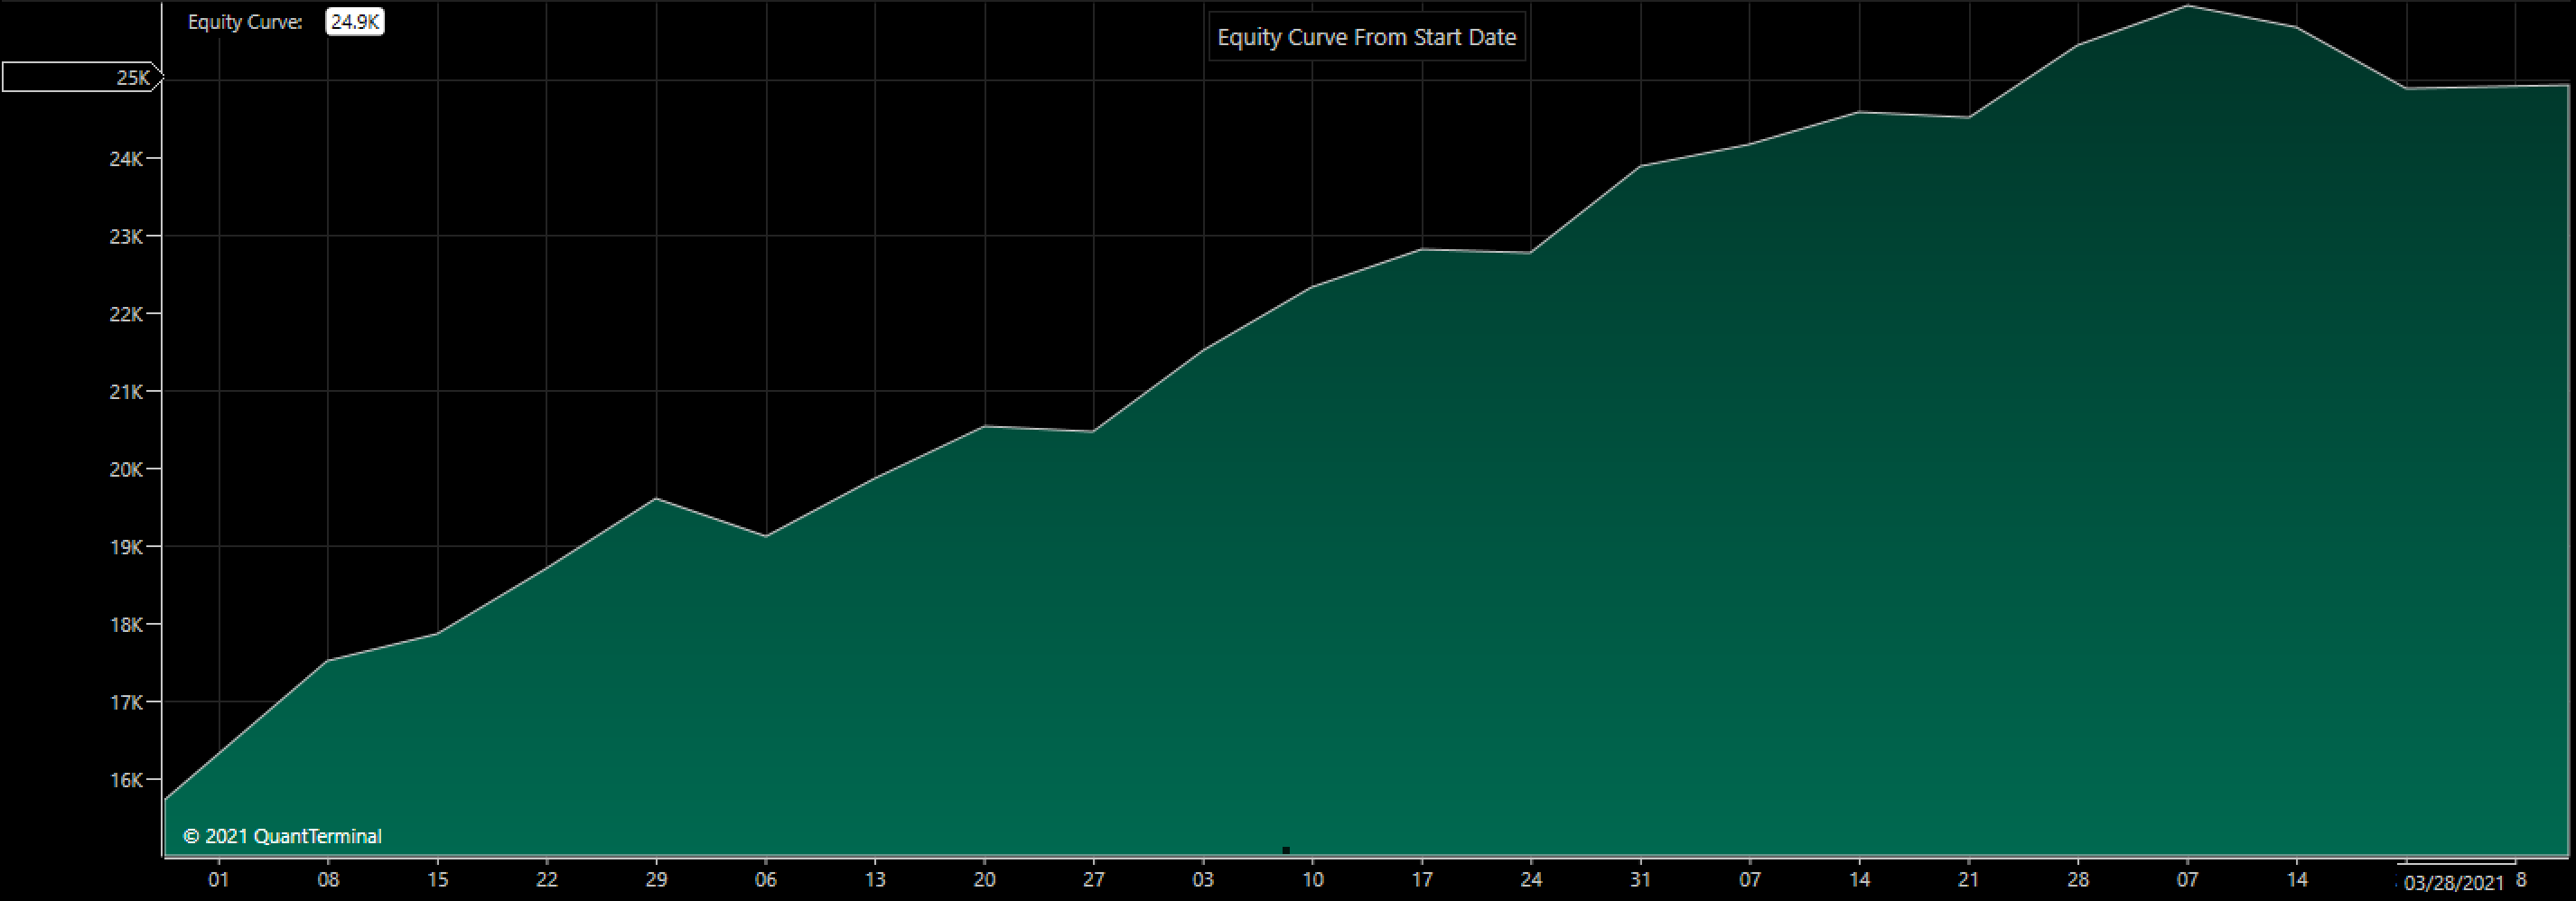Click the small black dot above the x-axis
This screenshot has height=901, width=2576.
1286,850
